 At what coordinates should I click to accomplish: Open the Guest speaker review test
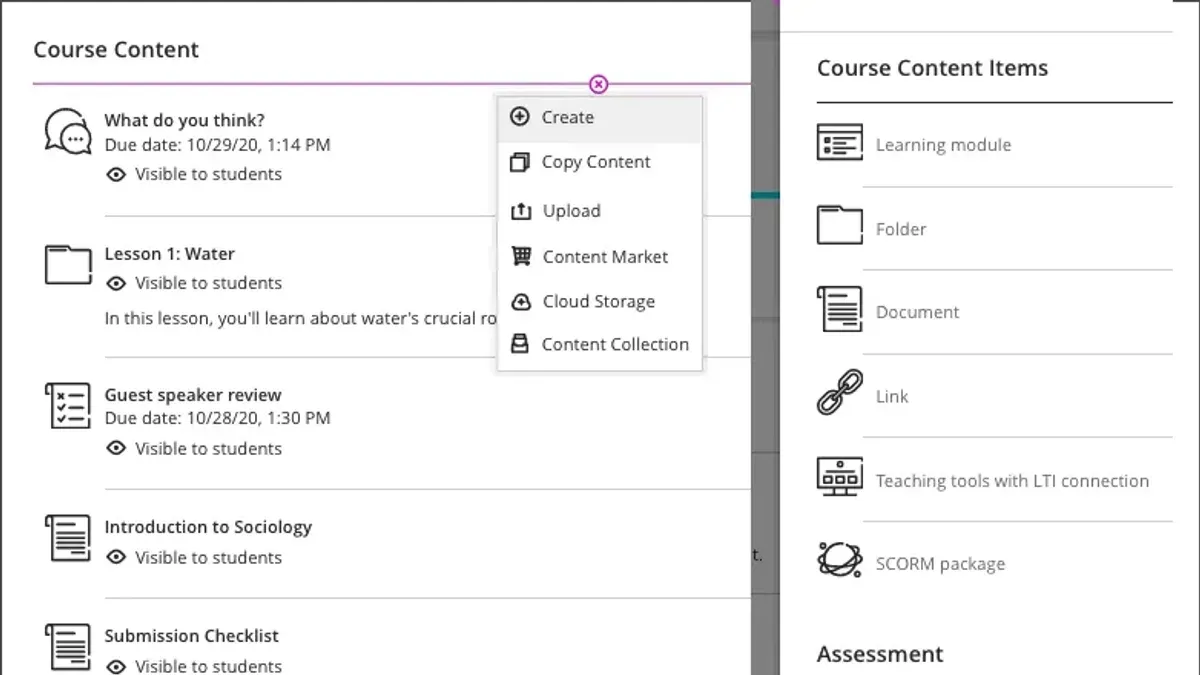coord(193,395)
